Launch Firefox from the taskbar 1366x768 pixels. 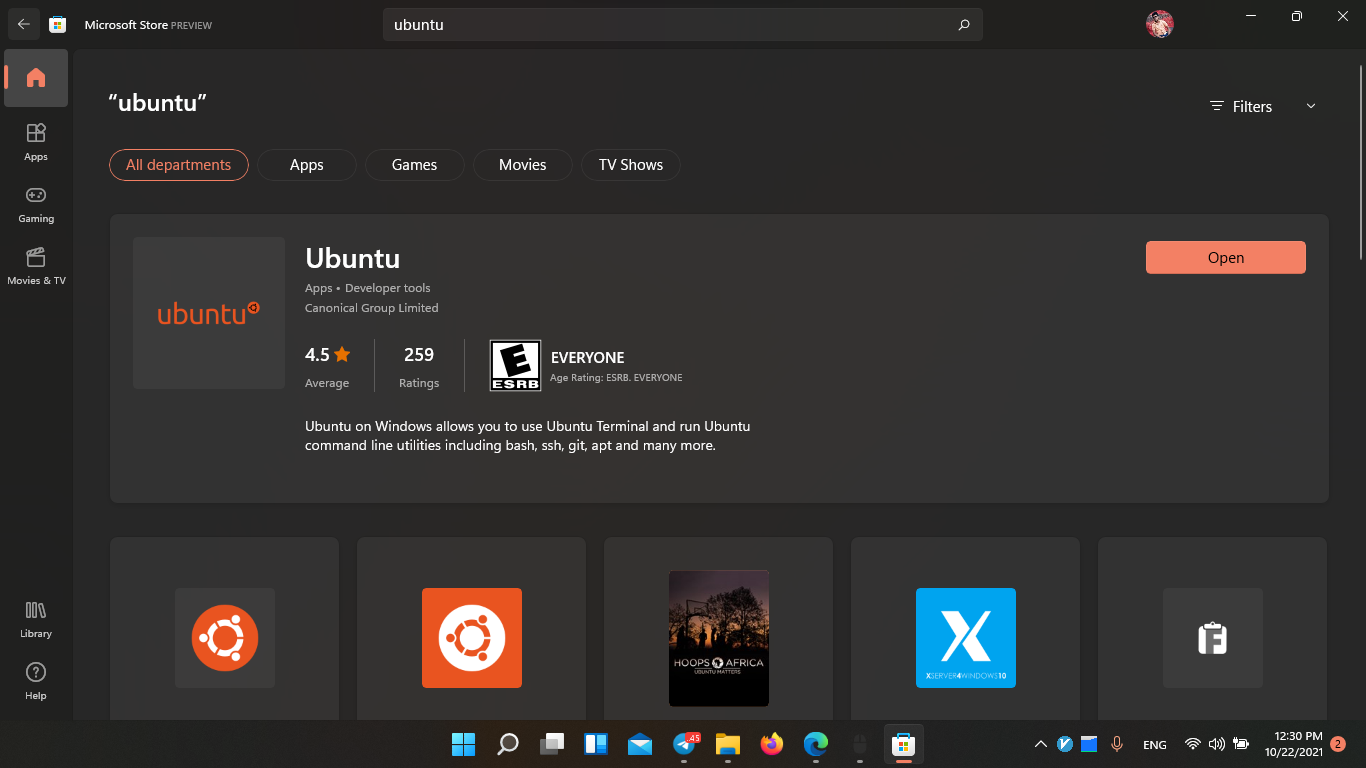tap(771, 744)
